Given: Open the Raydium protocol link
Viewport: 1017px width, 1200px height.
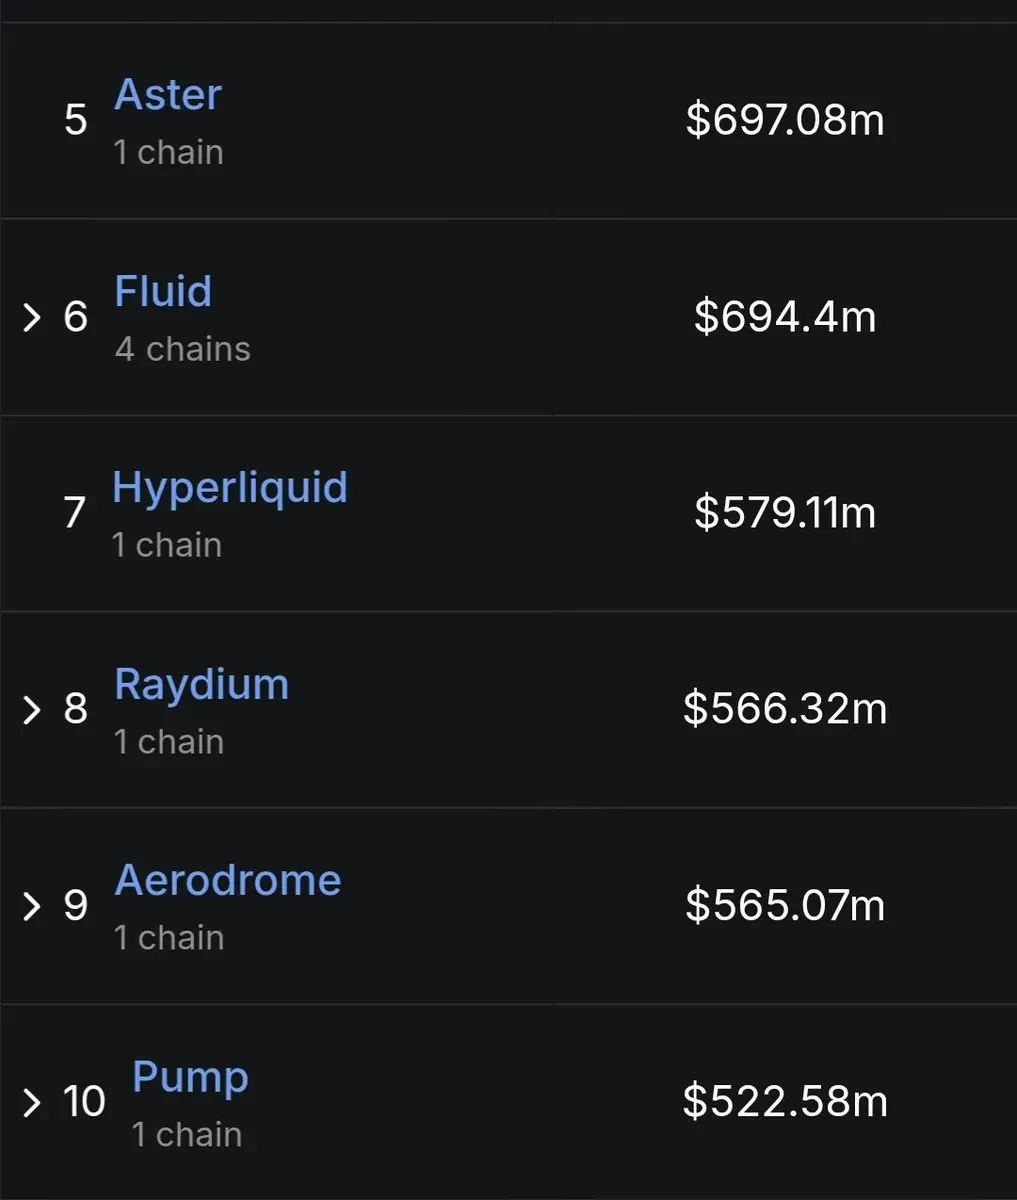Looking at the screenshot, I should coord(202,685).
